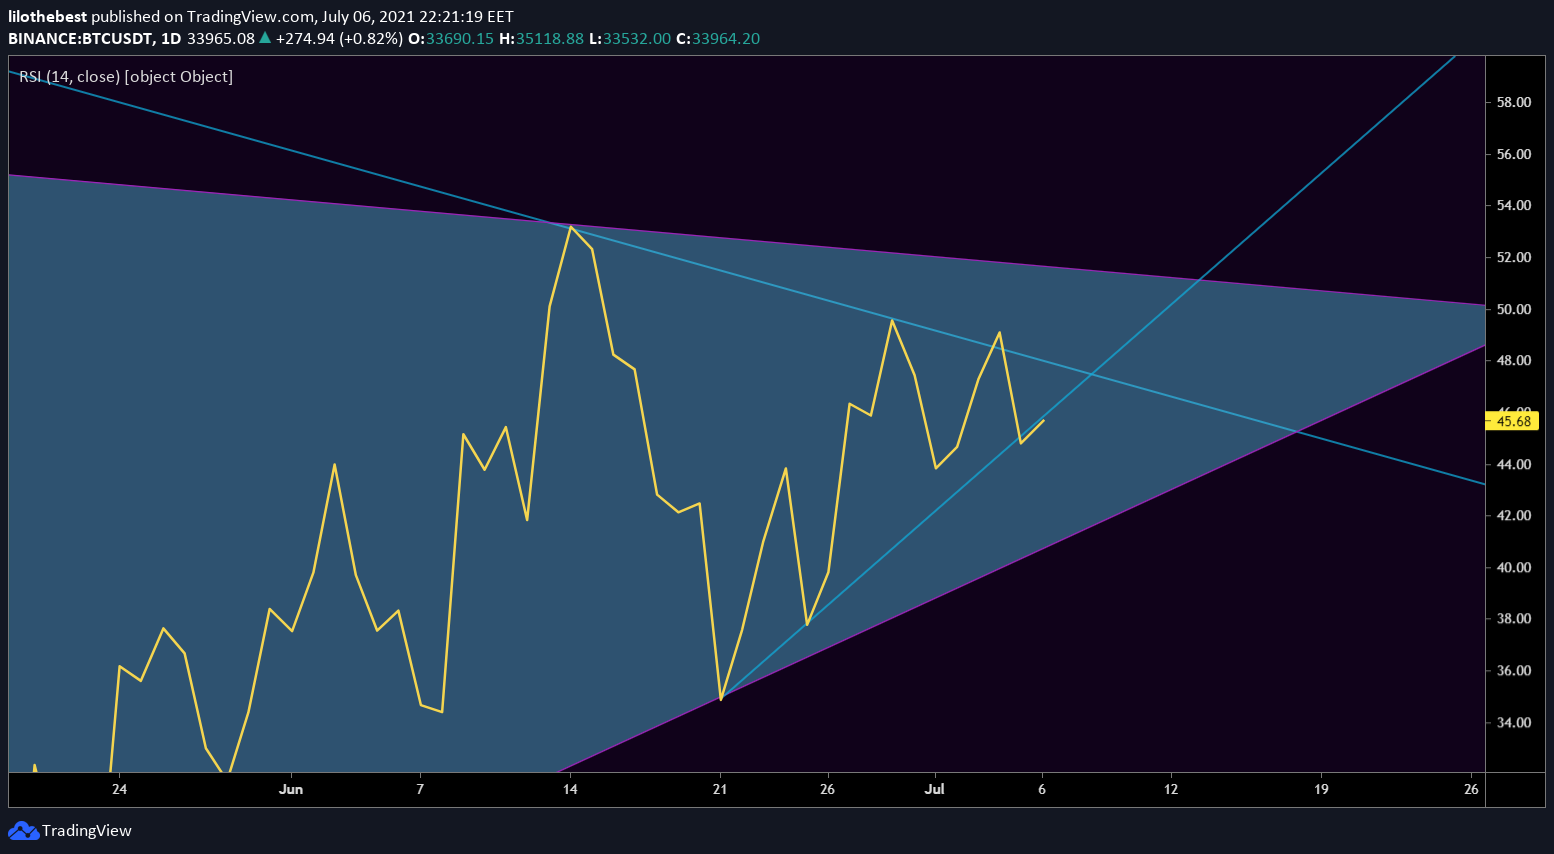Click the yellow 45.68 current value label
Viewport: 1554px width, 854px height.
pos(1513,421)
